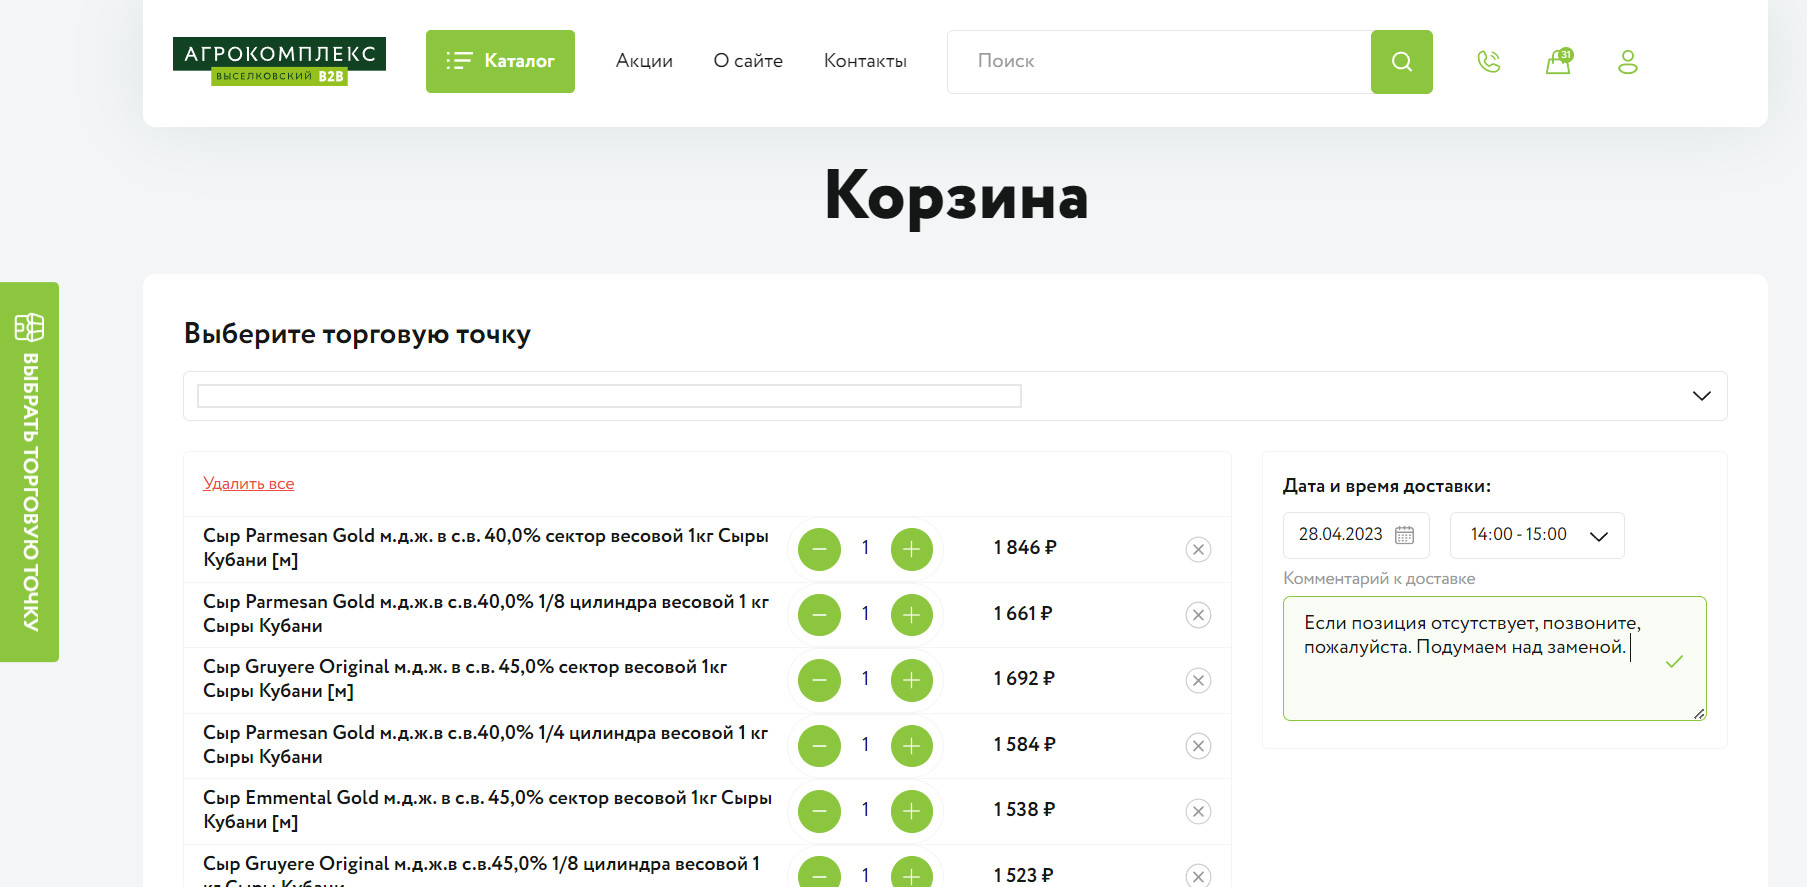Increase quantity of Emmental Gold сектор
1807x887 pixels.
coord(911,811)
